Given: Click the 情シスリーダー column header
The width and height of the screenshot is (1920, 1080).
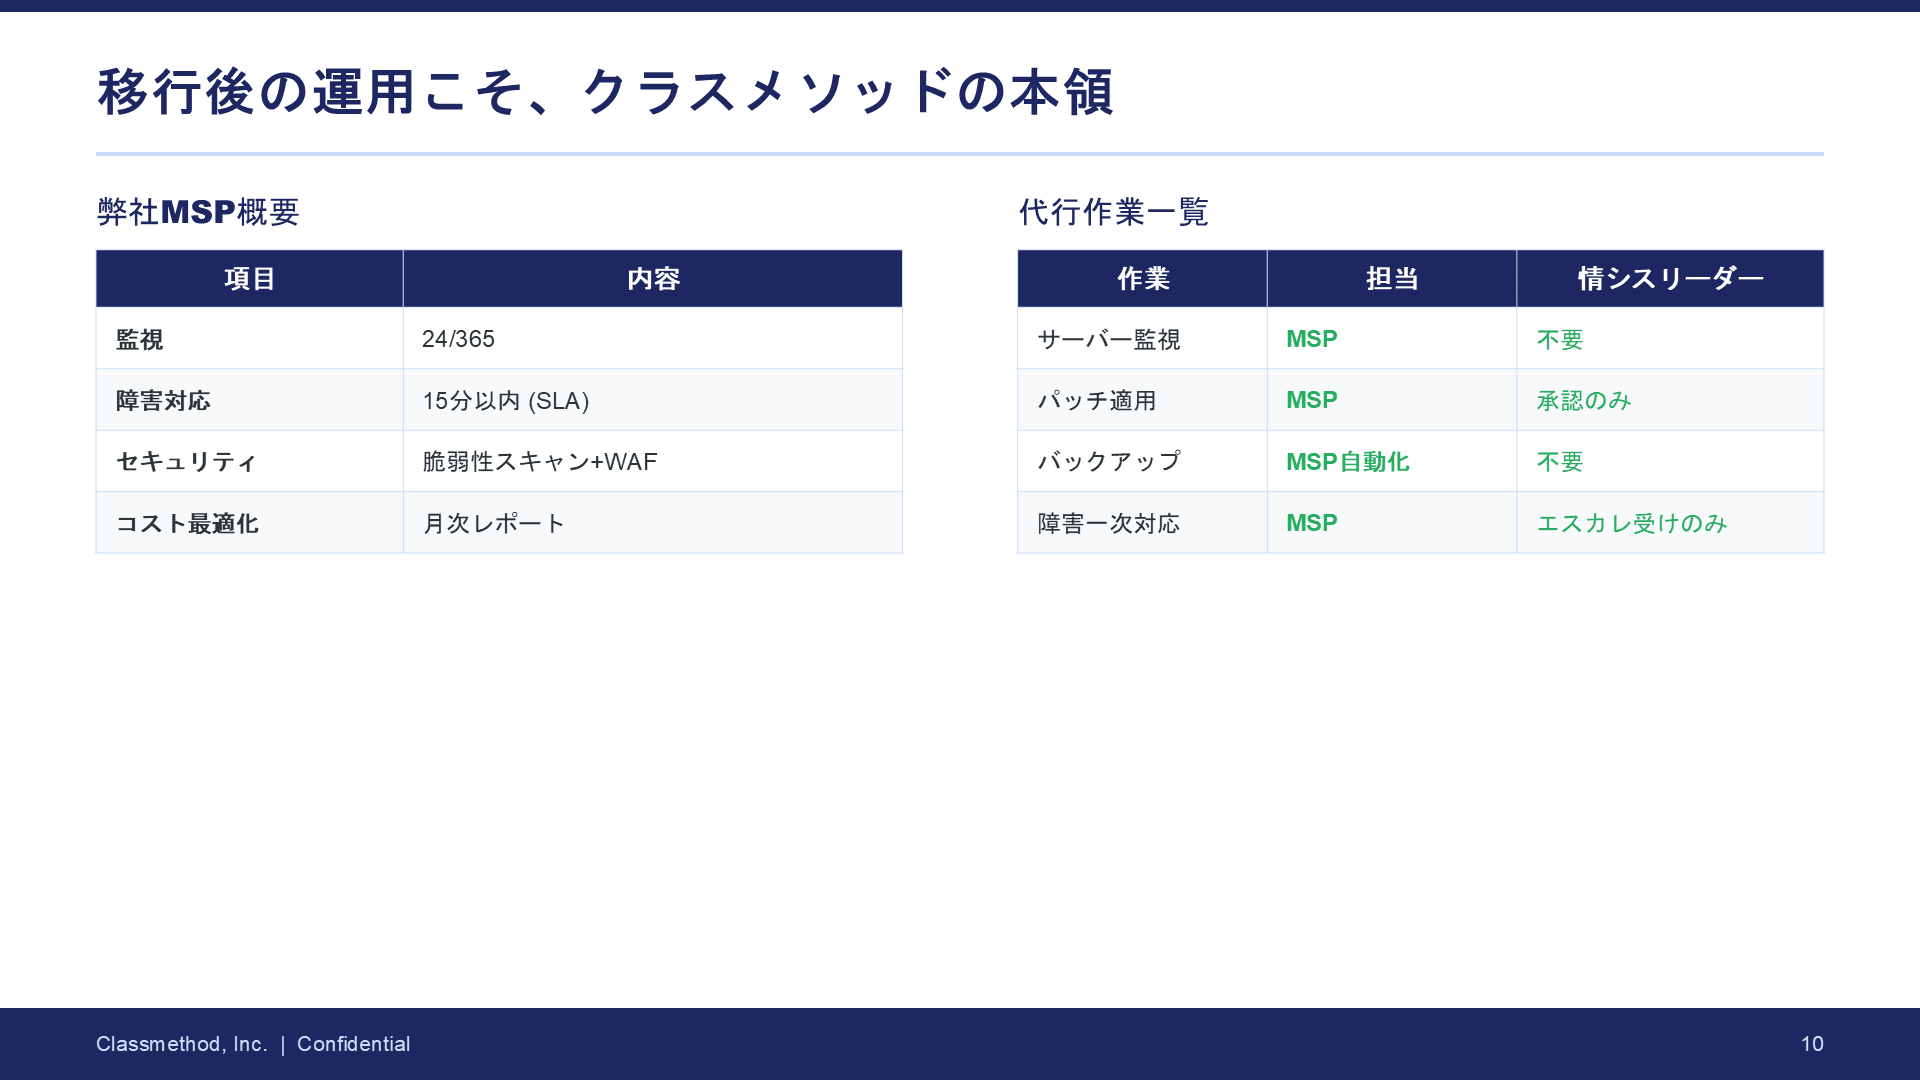Looking at the screenshot, I should point(1669,279).
